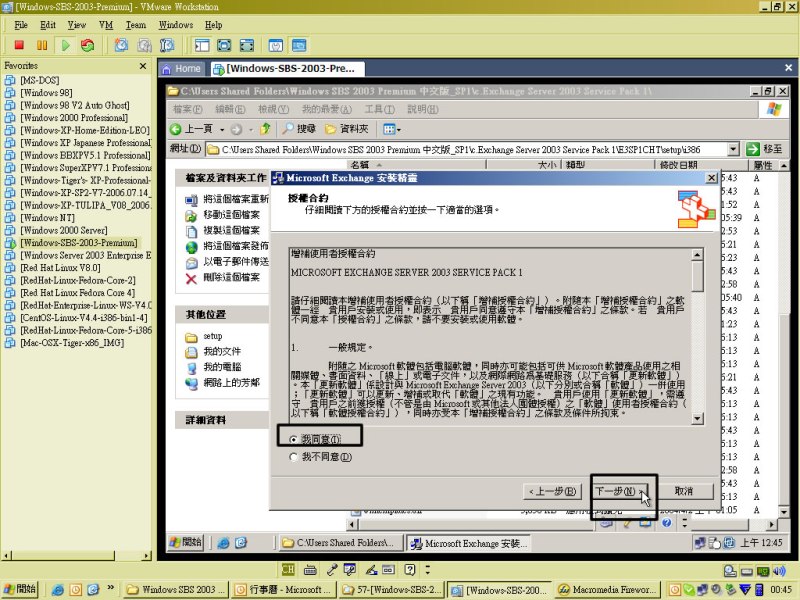Image resolution: width=800 pixels, height=600 pixels.
Task: Open the View menu in VMware
Action: [77, 25]
